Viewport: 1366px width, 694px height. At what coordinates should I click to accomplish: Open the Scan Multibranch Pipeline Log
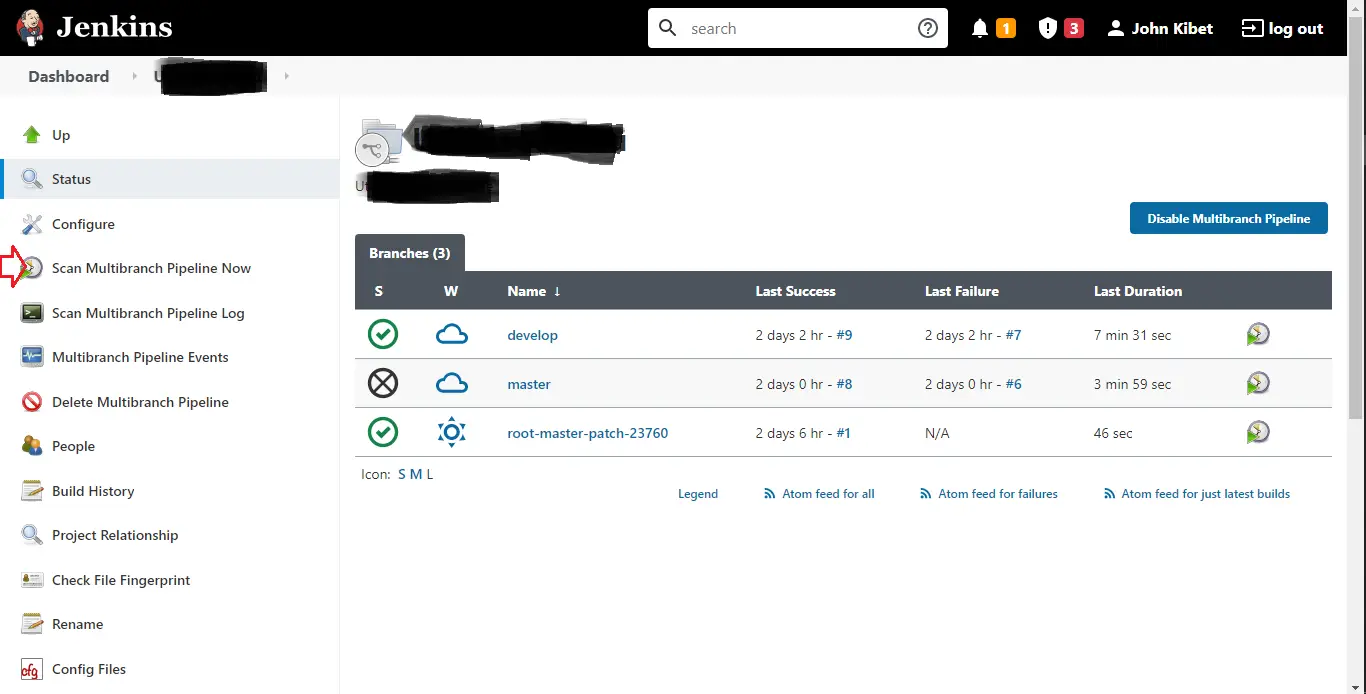(x=147, y=312)
